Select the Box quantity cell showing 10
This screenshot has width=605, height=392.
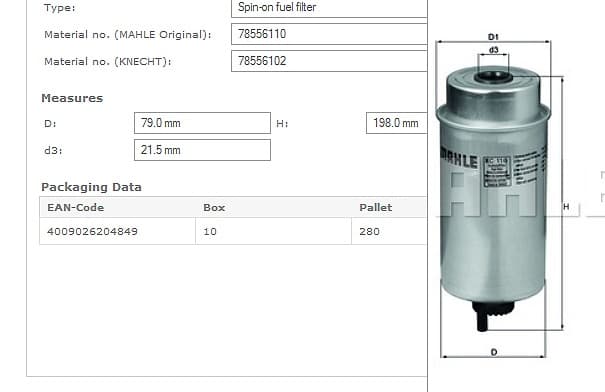(274, 231)
